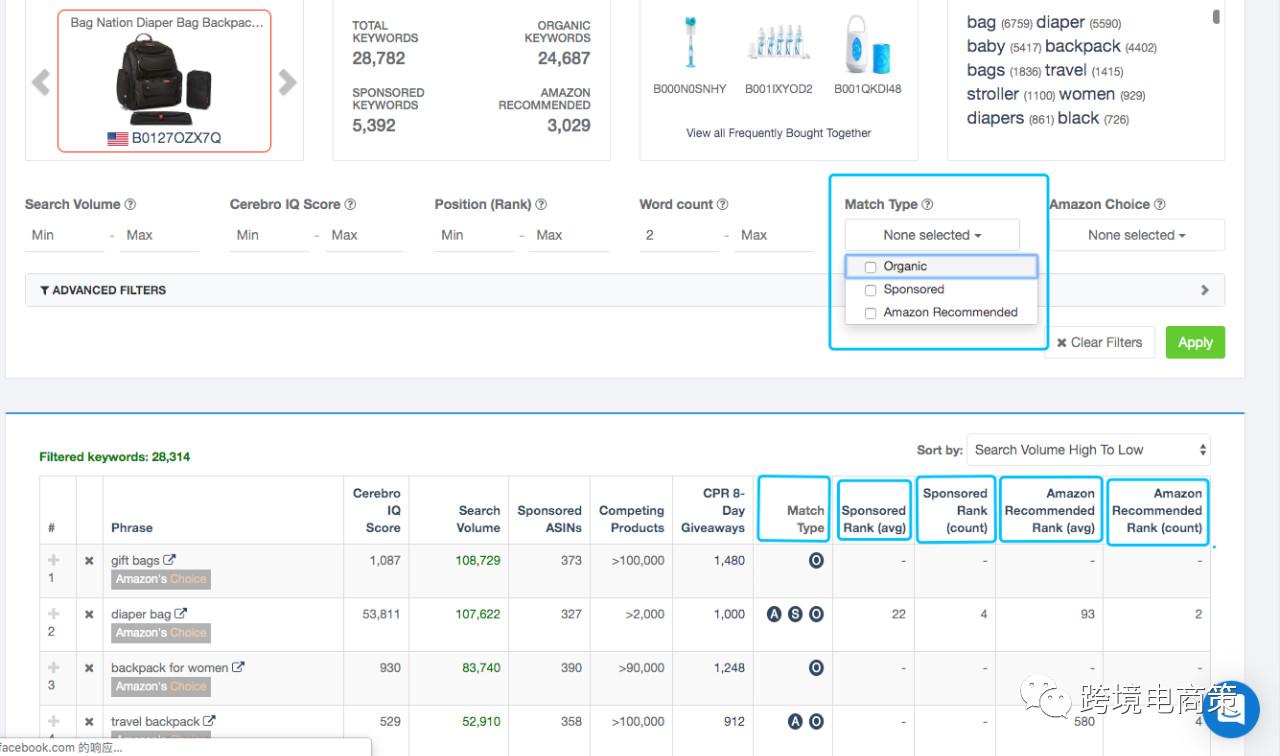
Task: Open Search Volume help tooltip icon
Action: 130,204
